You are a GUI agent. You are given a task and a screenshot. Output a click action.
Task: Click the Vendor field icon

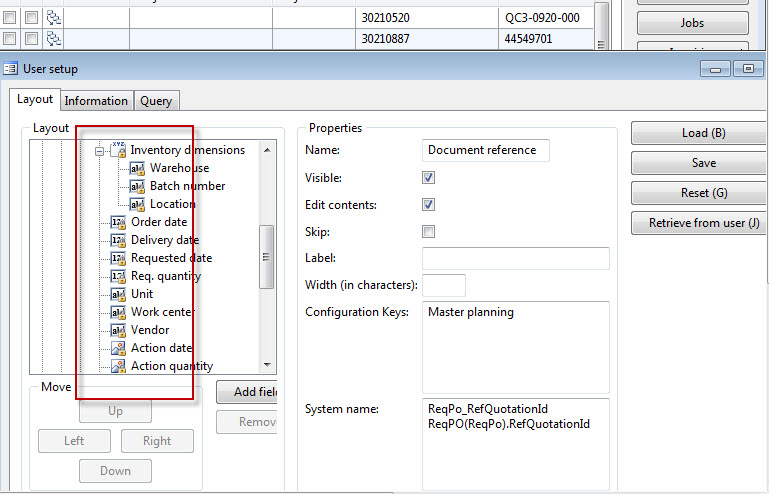click(118, 330)
